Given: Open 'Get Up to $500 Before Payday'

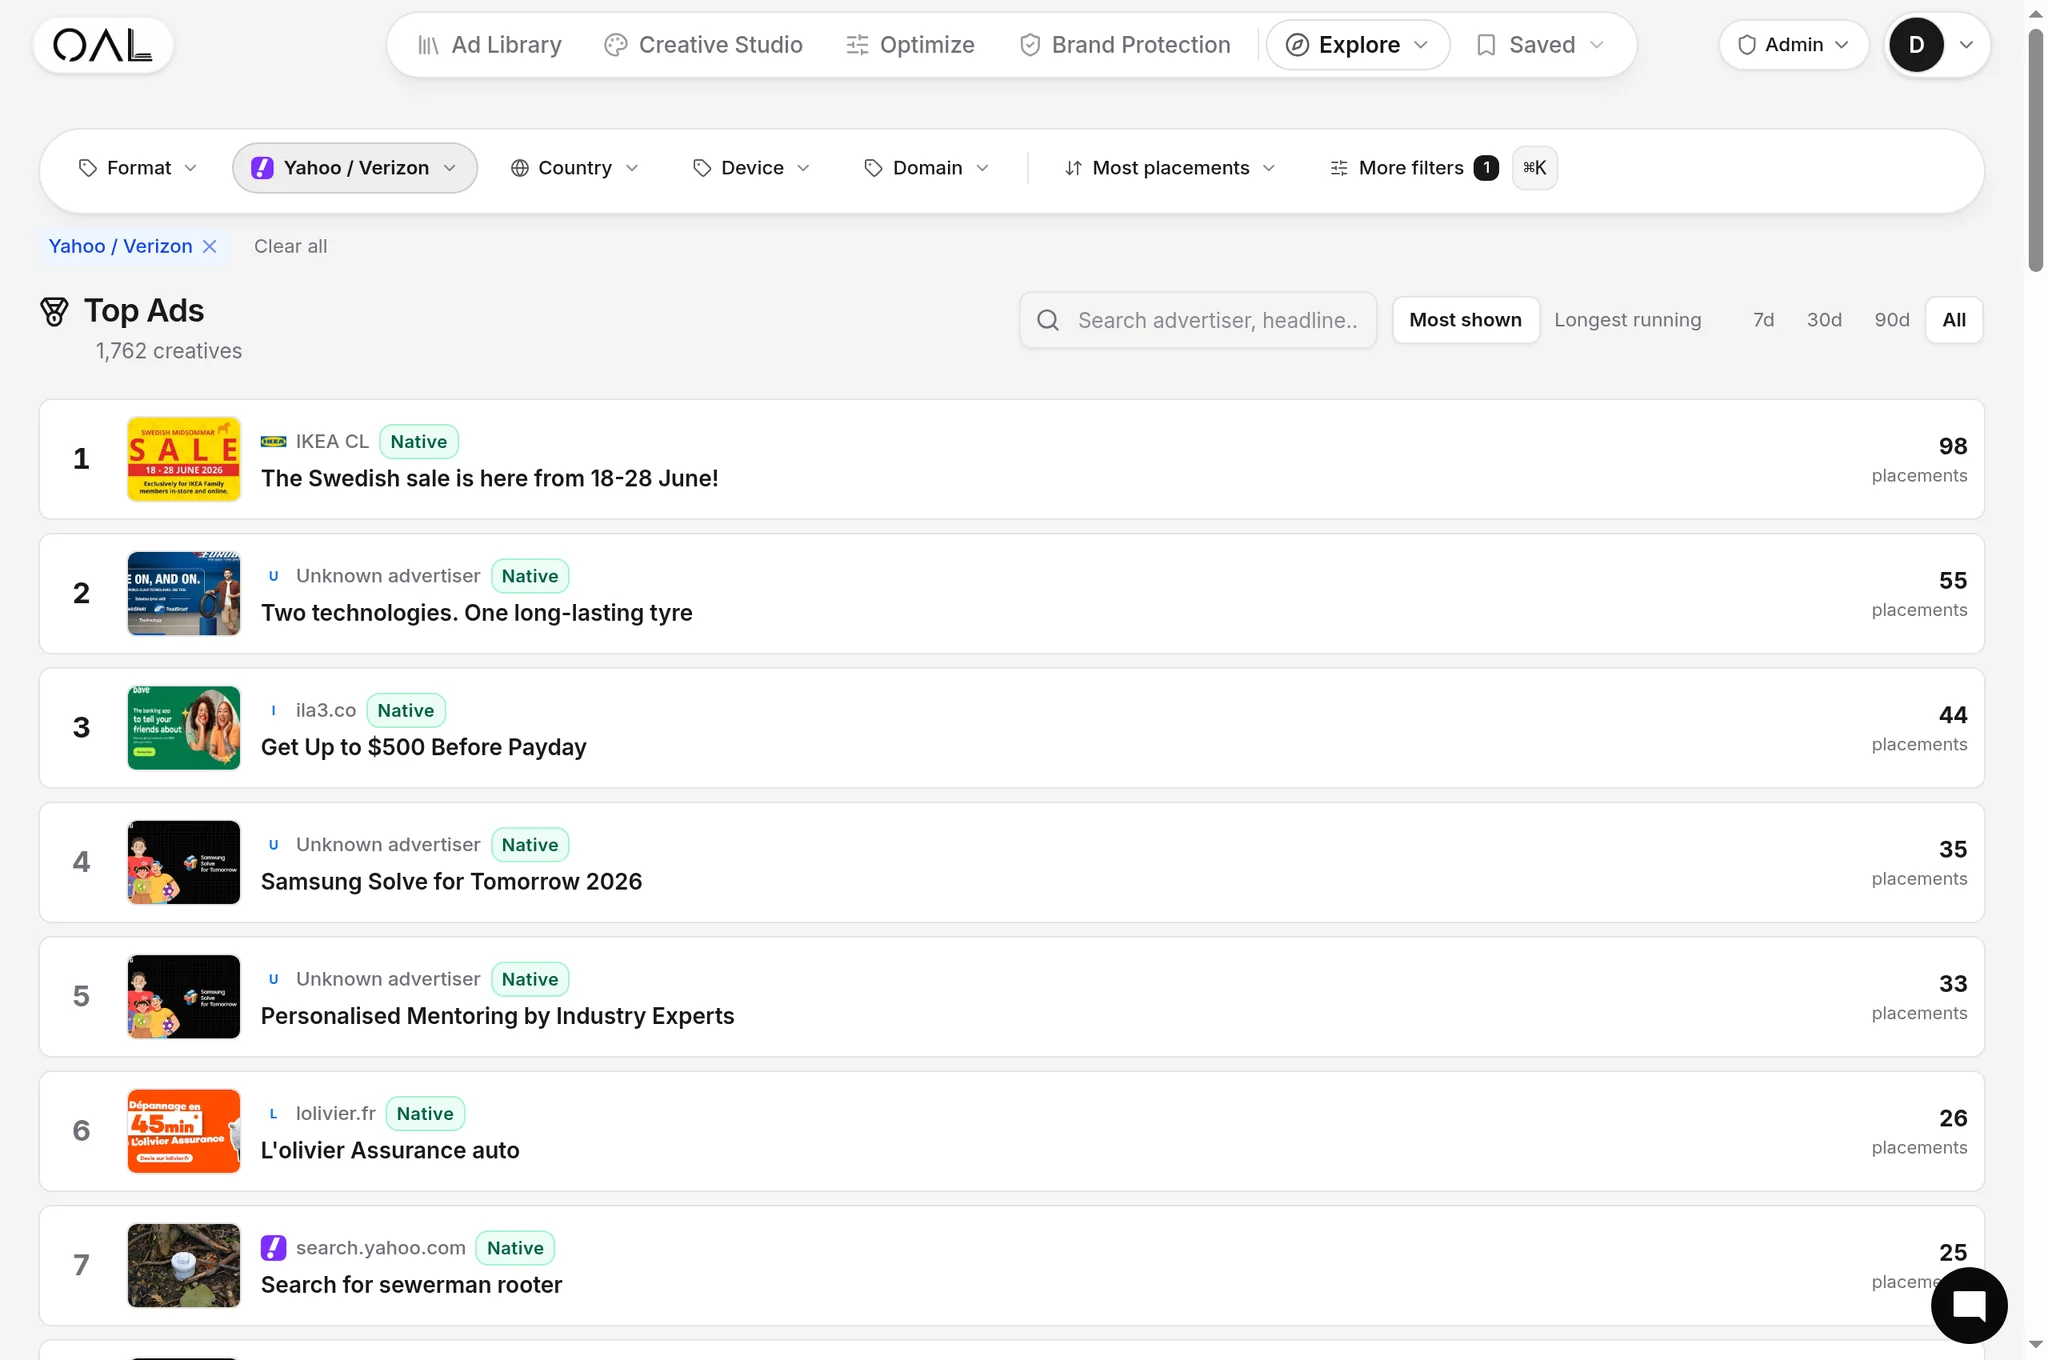Looking at the screenshot, I should tap(423, 748).
